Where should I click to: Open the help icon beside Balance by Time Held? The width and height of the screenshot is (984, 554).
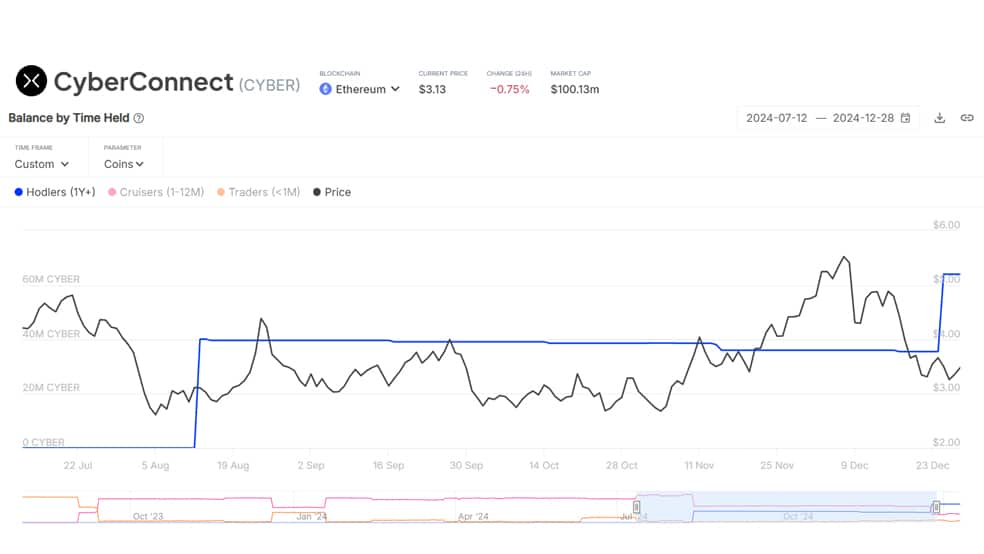click(139, 118)
